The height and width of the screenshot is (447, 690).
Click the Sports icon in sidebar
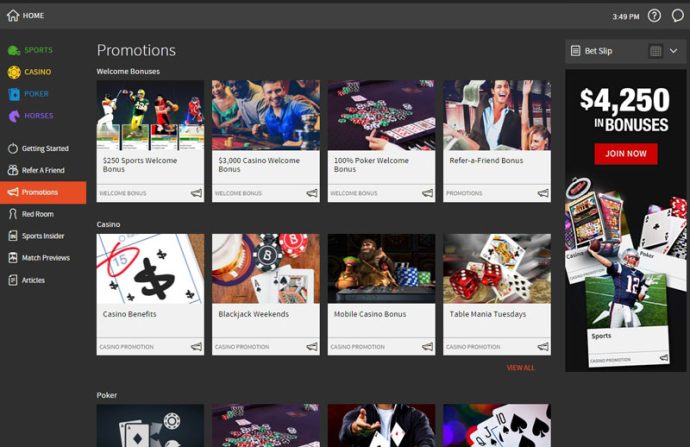(x=14, y=50)
